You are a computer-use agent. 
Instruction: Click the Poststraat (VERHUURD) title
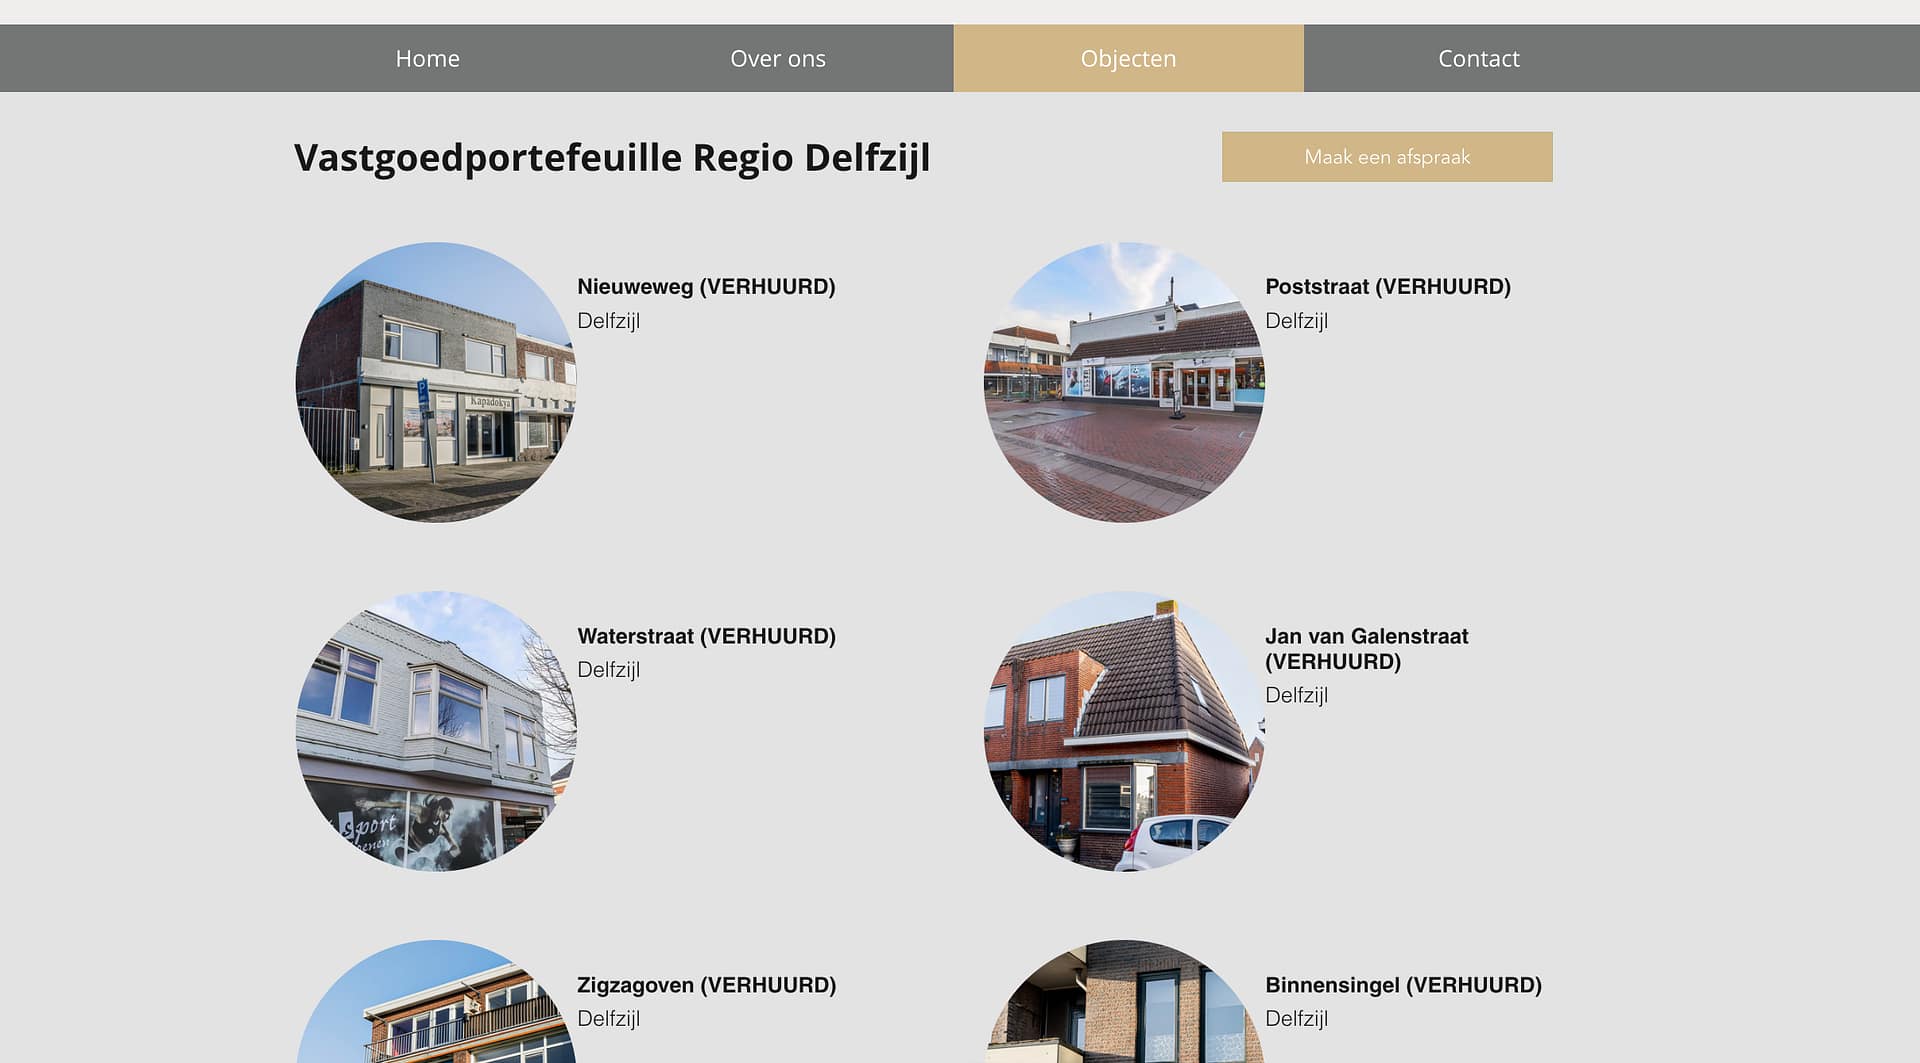pos(1387,287)
